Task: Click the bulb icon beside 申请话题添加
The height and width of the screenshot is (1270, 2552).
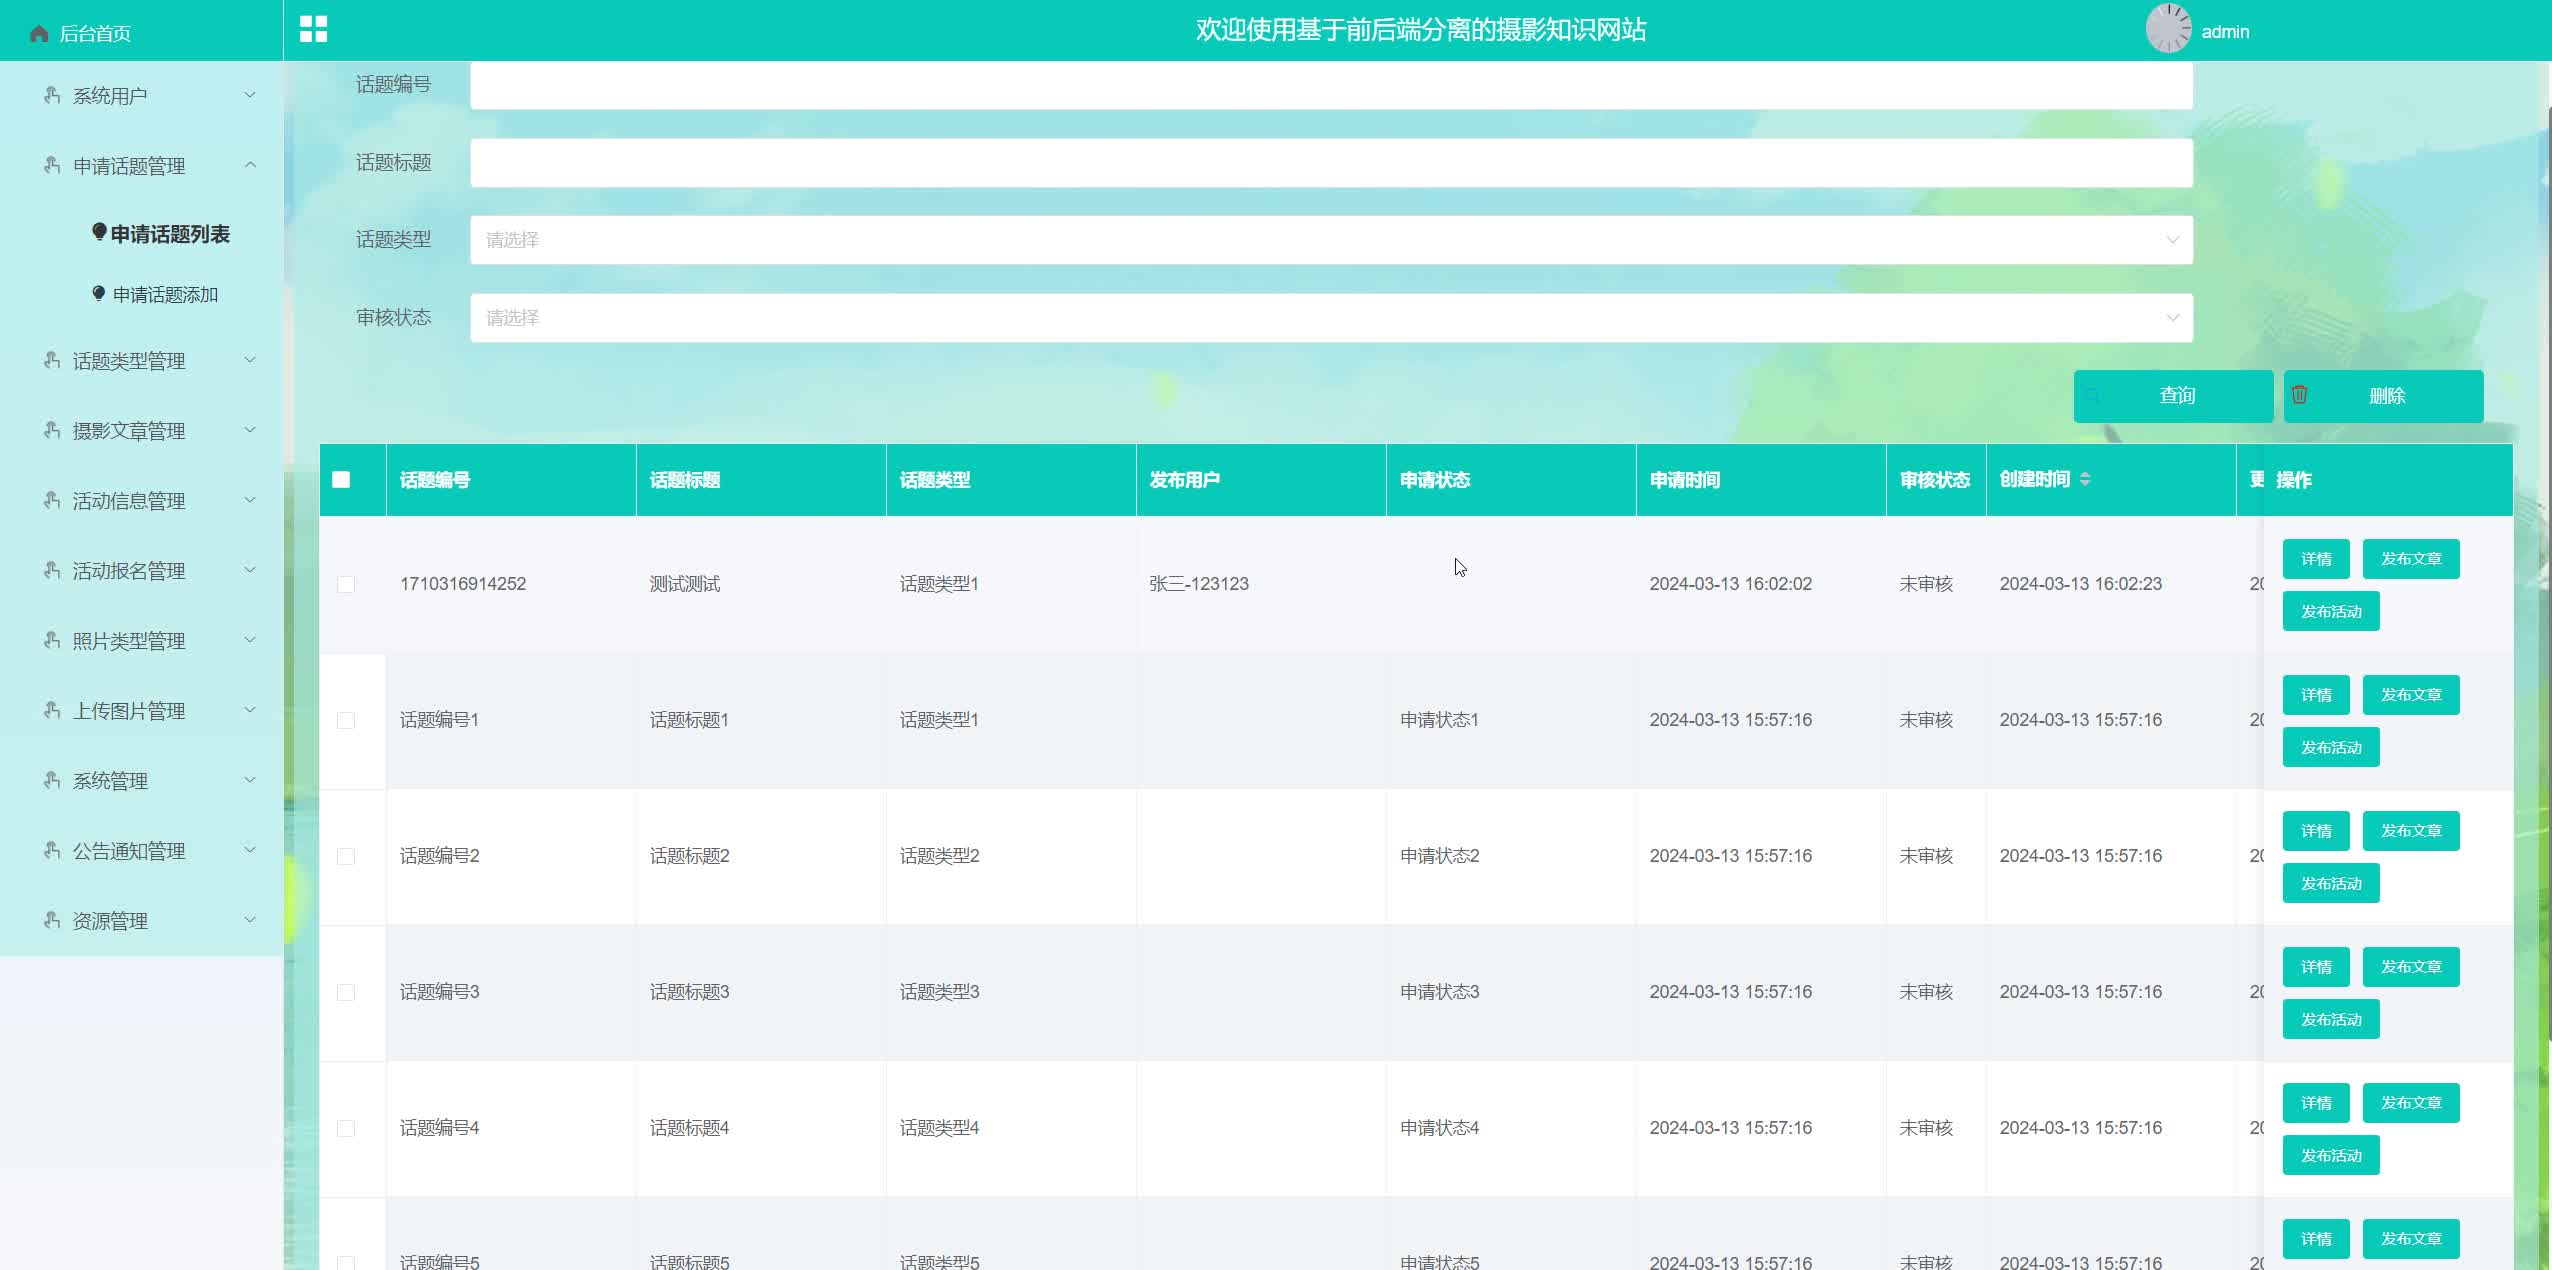Action: [98, 293]
